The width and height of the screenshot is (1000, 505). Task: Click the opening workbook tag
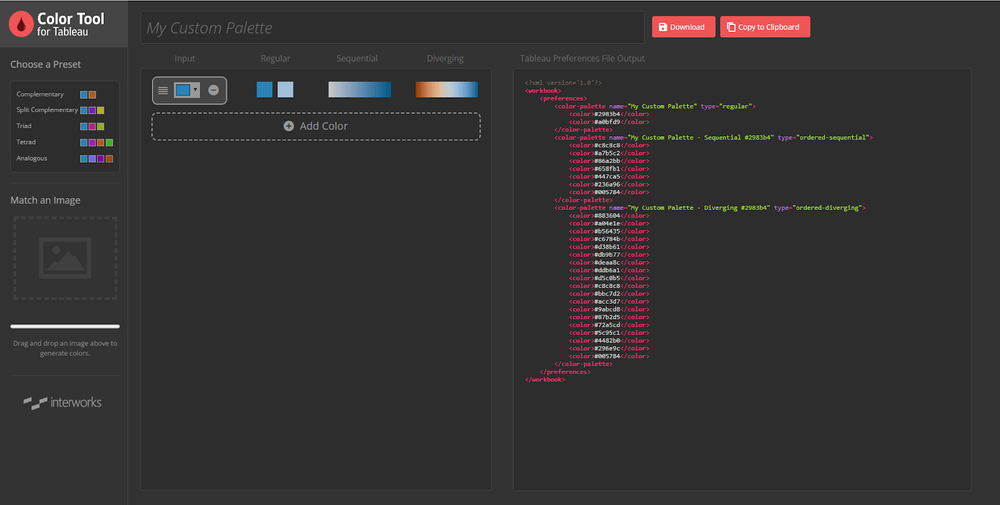543,91
